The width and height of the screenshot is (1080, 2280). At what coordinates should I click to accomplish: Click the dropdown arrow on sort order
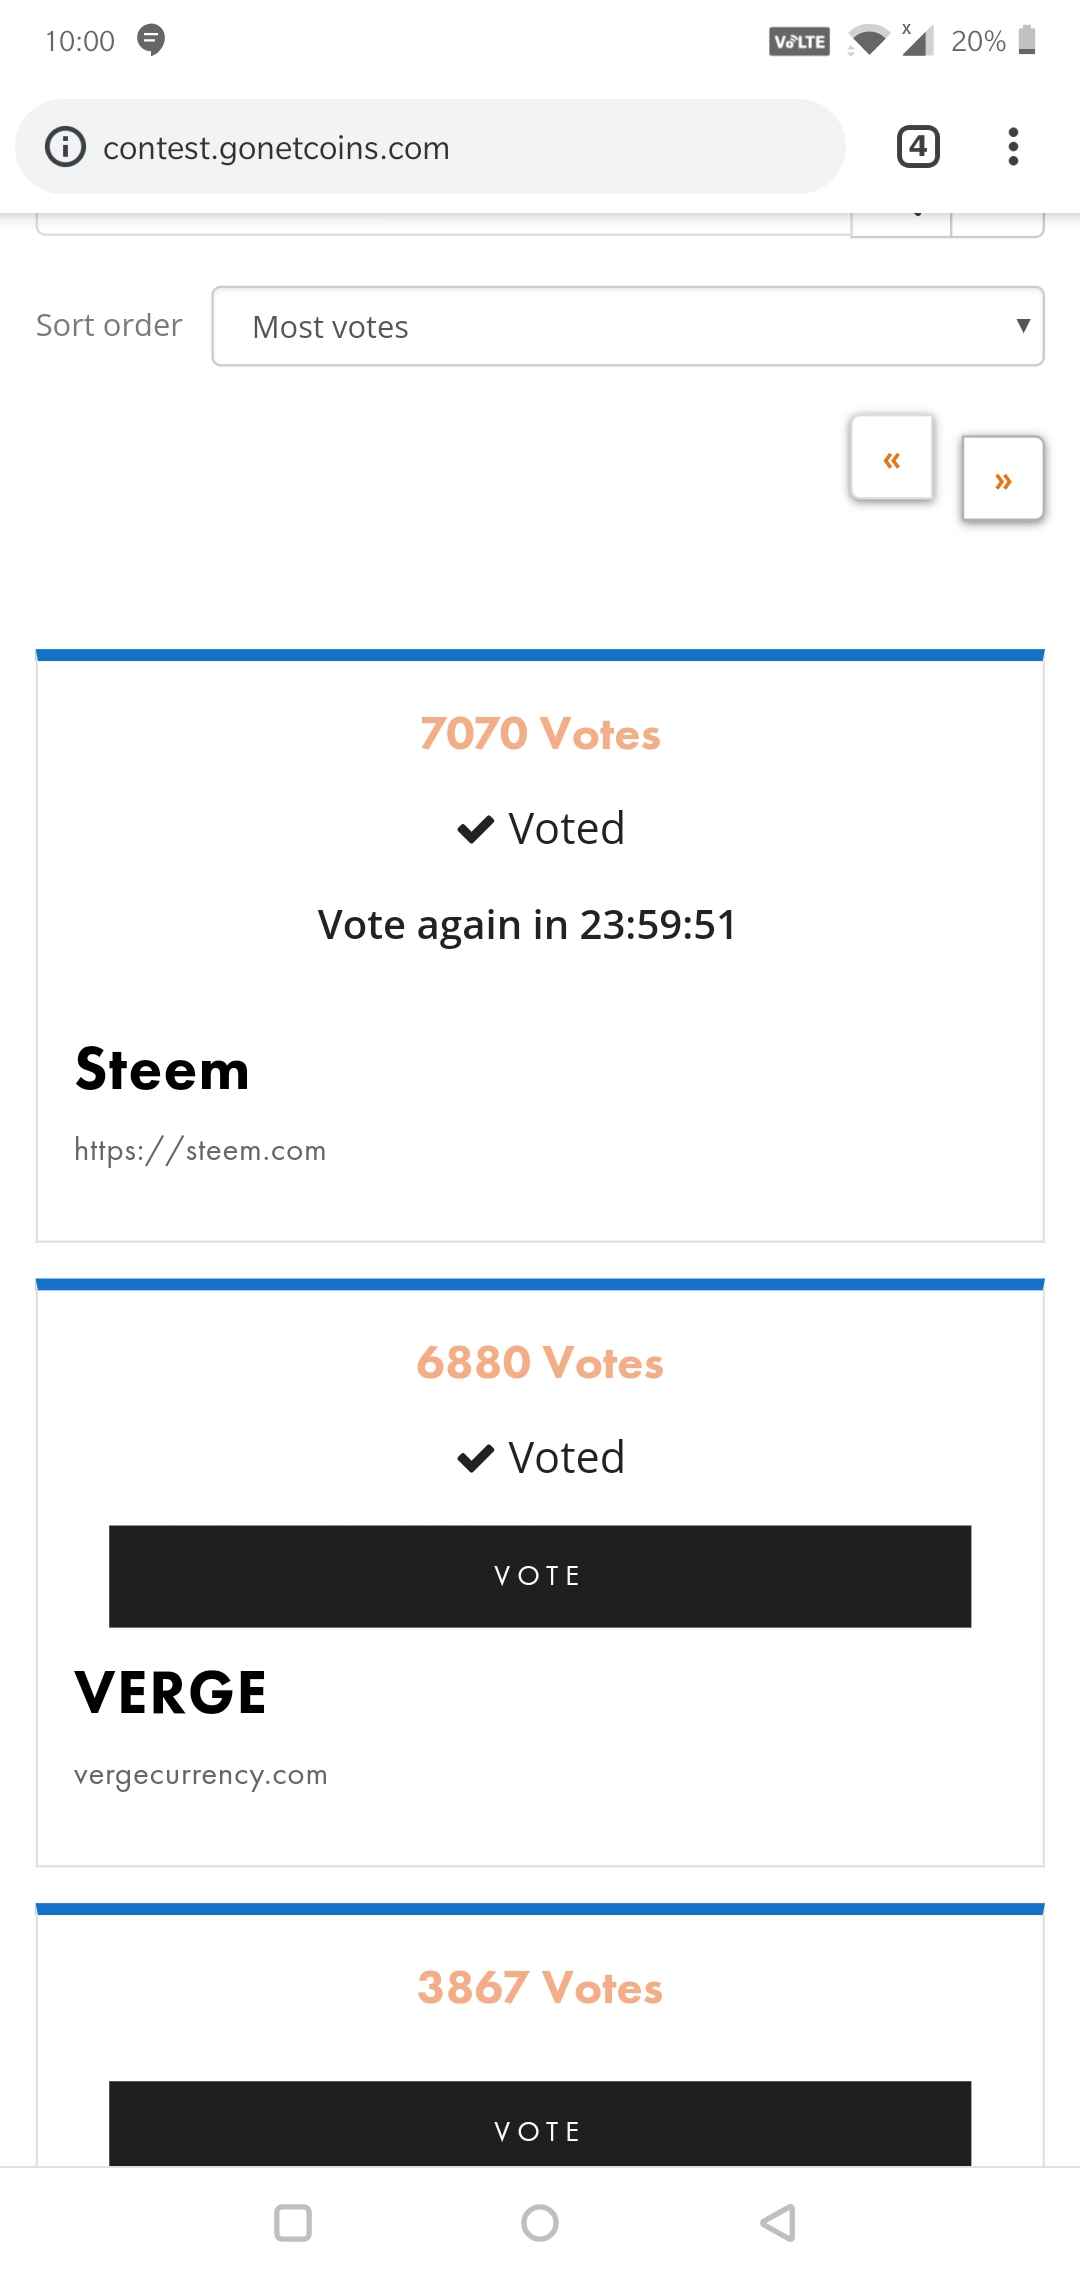1022,326
